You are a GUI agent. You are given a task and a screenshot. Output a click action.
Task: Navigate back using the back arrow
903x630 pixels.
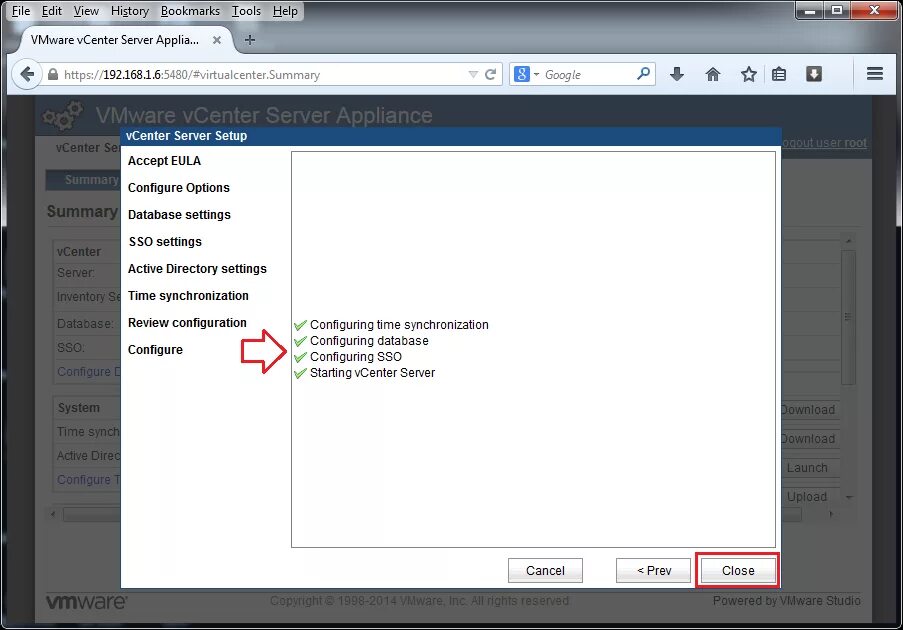[27, 73]
